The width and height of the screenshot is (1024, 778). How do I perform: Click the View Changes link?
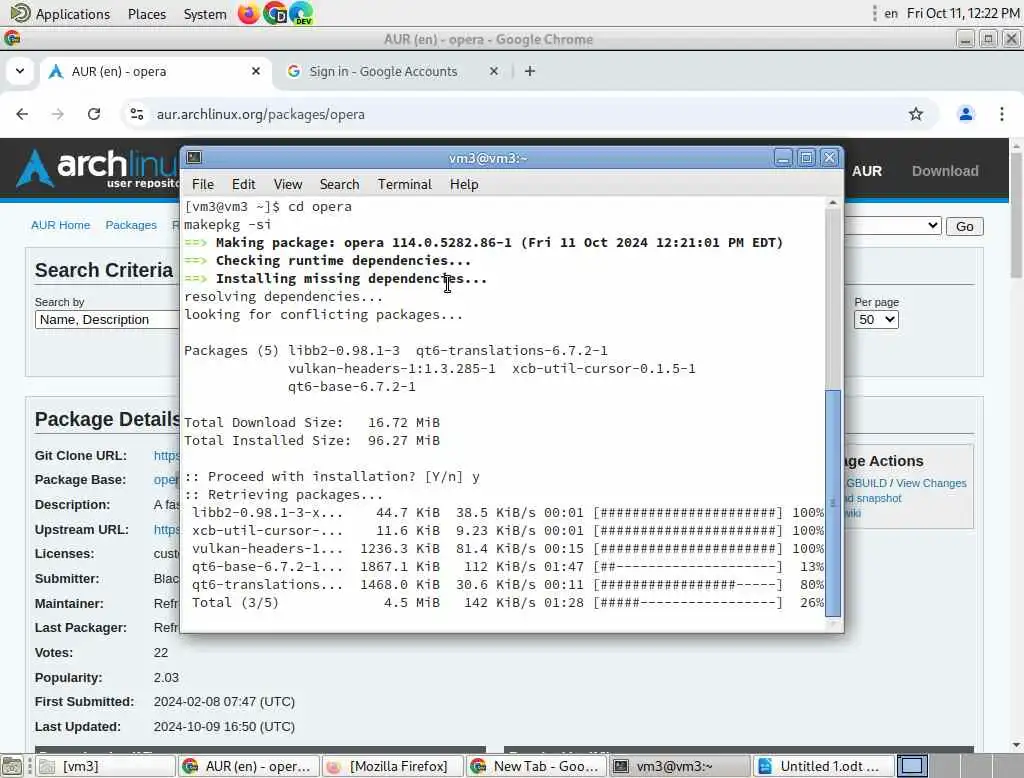(931, 483)
